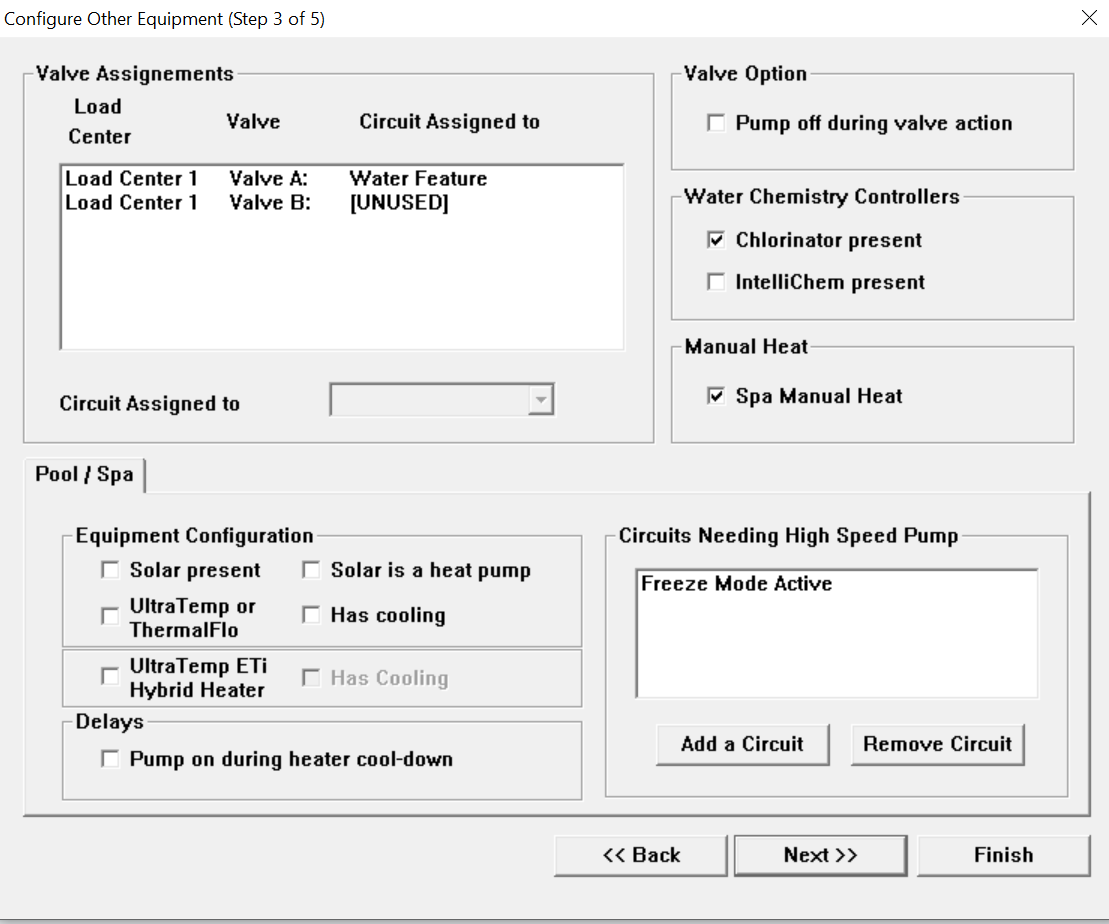This screenshot has width=1109, height=924.
Task: Enable Solar present checkbox
Action: pyautogui.click(x=110, y=570)
